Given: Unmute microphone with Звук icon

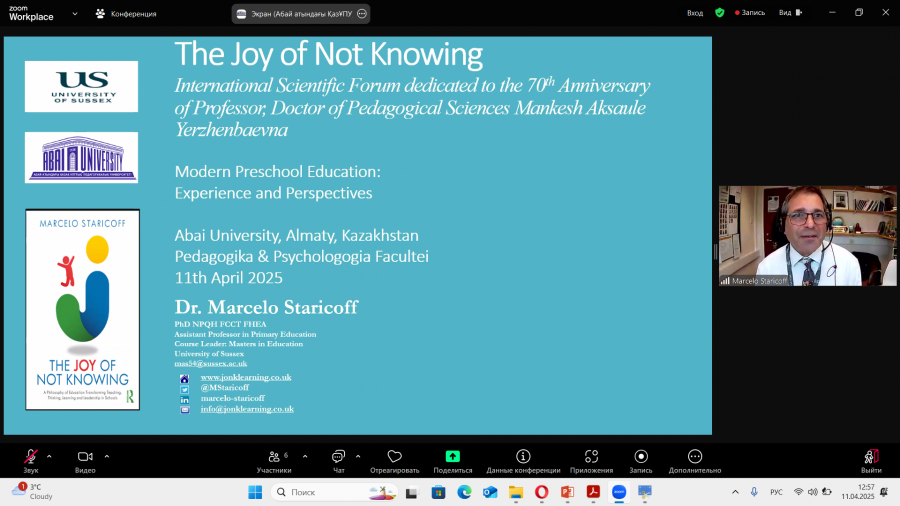Looking at the screenshot, I should tap(31, 461).
